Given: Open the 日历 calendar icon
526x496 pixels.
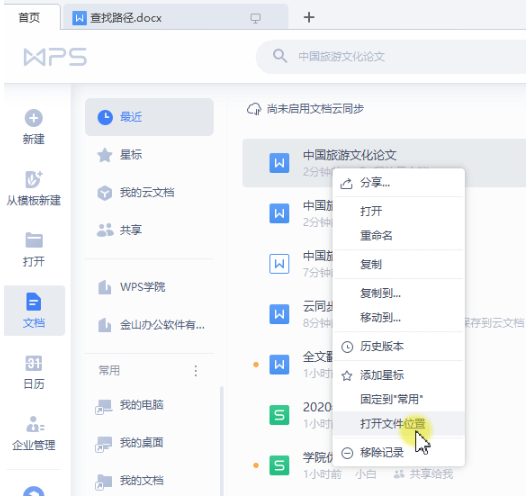Looking at the screenshot, I should [x=34, y=363].
